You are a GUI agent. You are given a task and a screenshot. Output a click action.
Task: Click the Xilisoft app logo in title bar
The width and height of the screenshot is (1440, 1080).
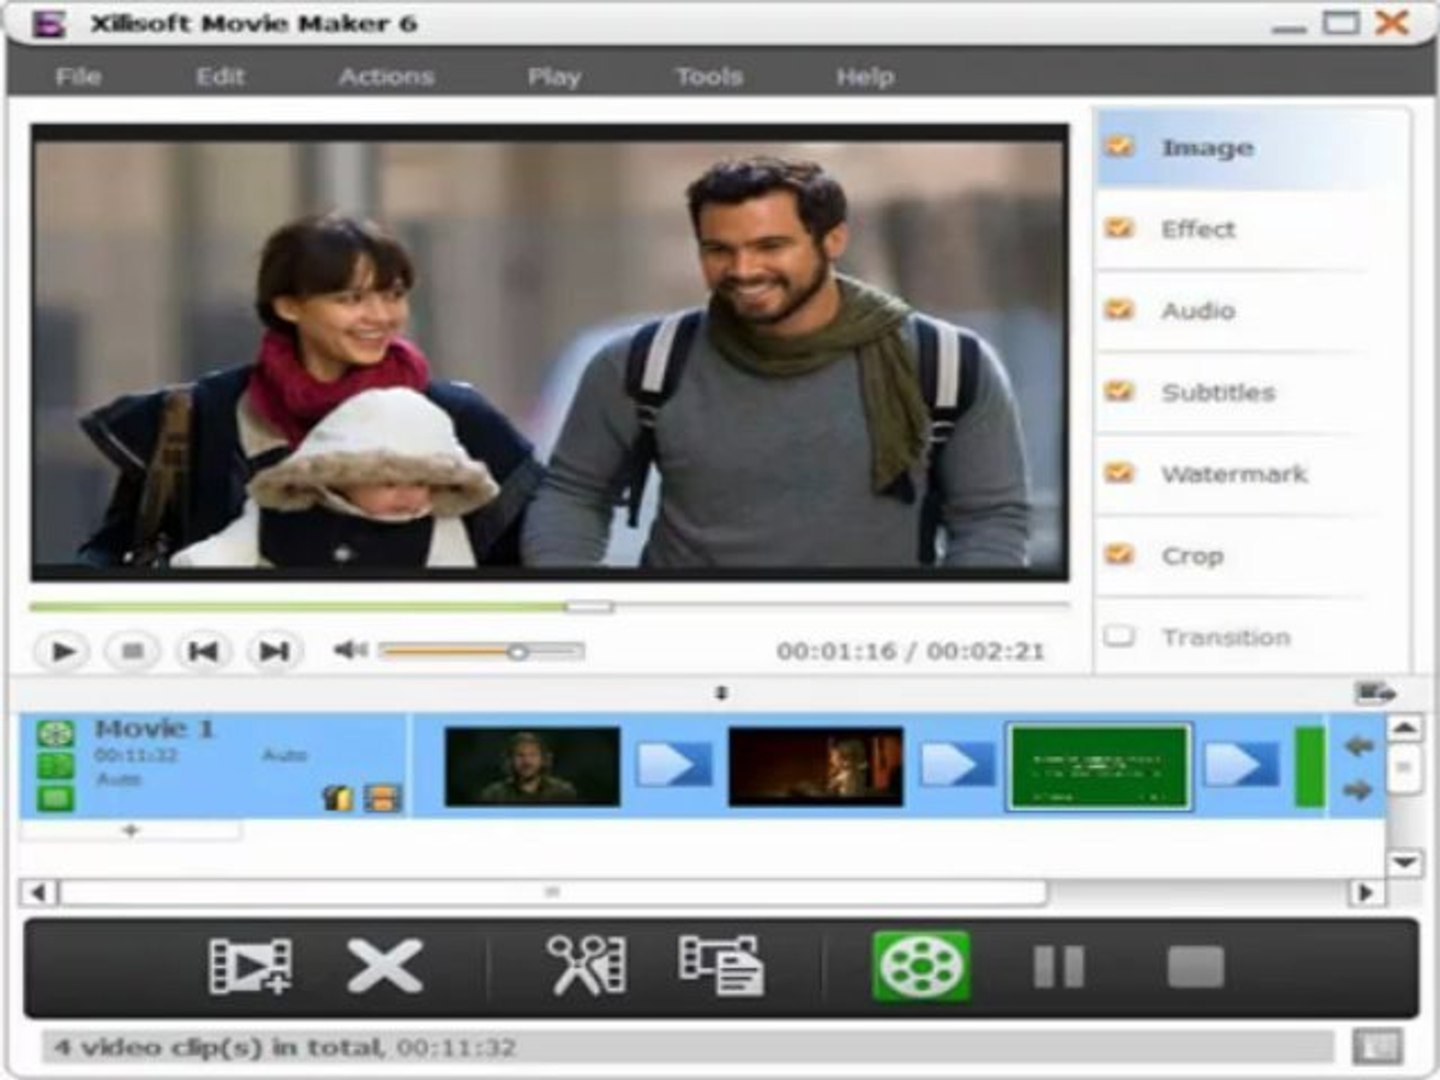pos(49,23)
